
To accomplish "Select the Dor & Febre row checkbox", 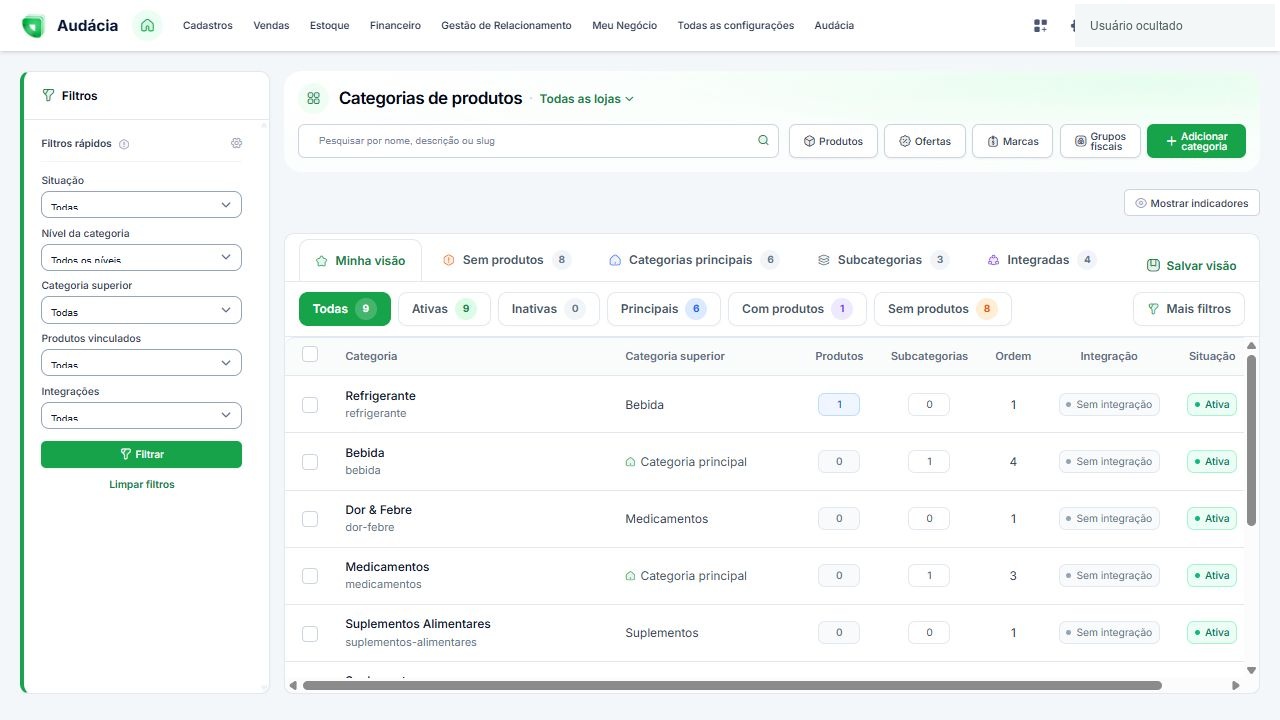I will (x=310, y=519).
